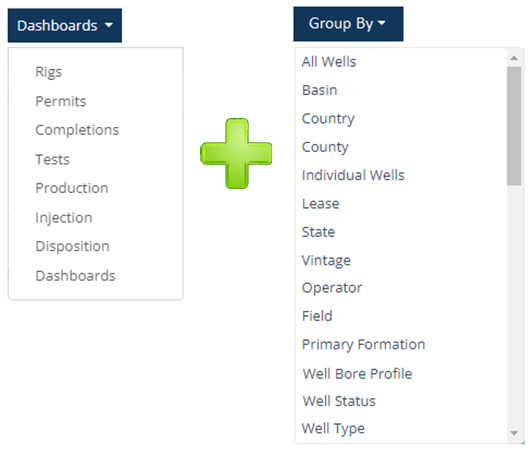Choose Injection from the list
The image size is (531, 454).
(64, 218)
